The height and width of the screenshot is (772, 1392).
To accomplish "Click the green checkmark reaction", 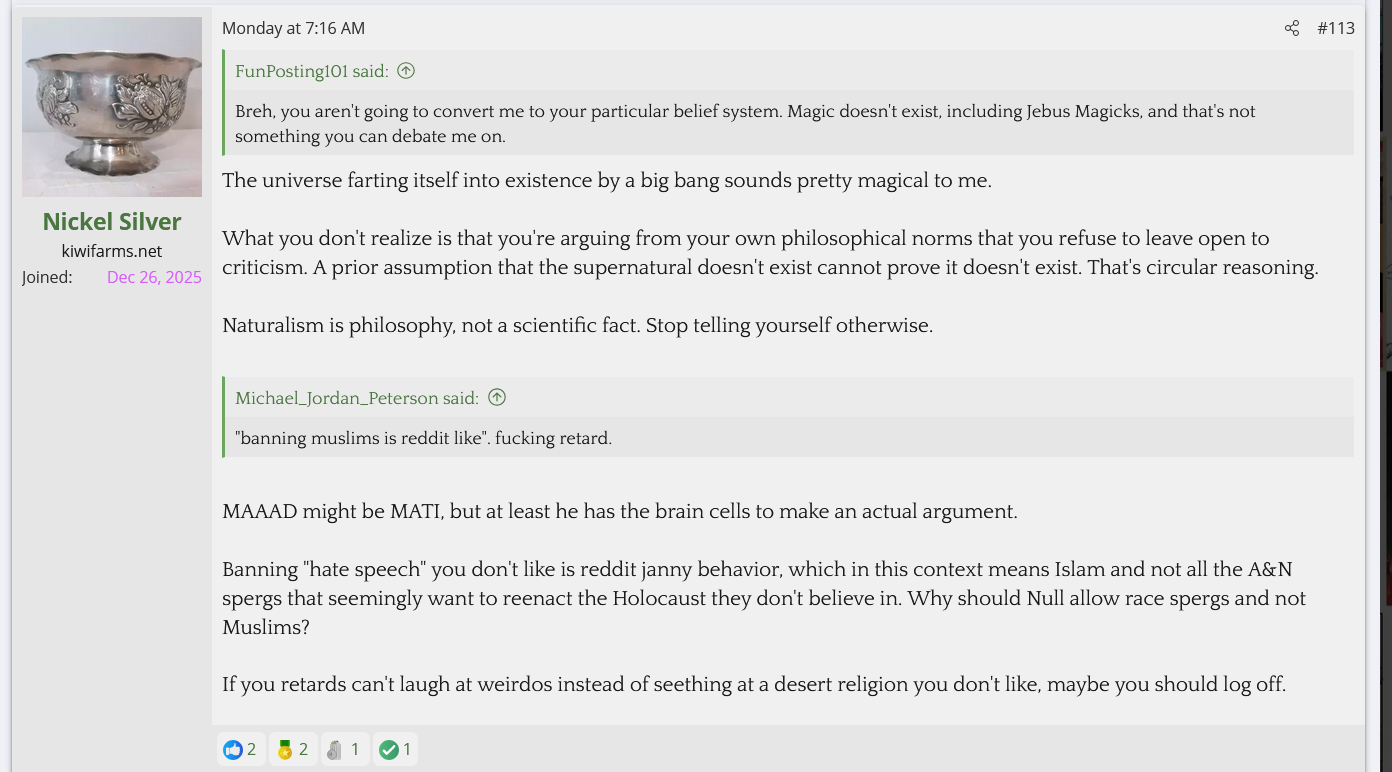I will 389,749.
